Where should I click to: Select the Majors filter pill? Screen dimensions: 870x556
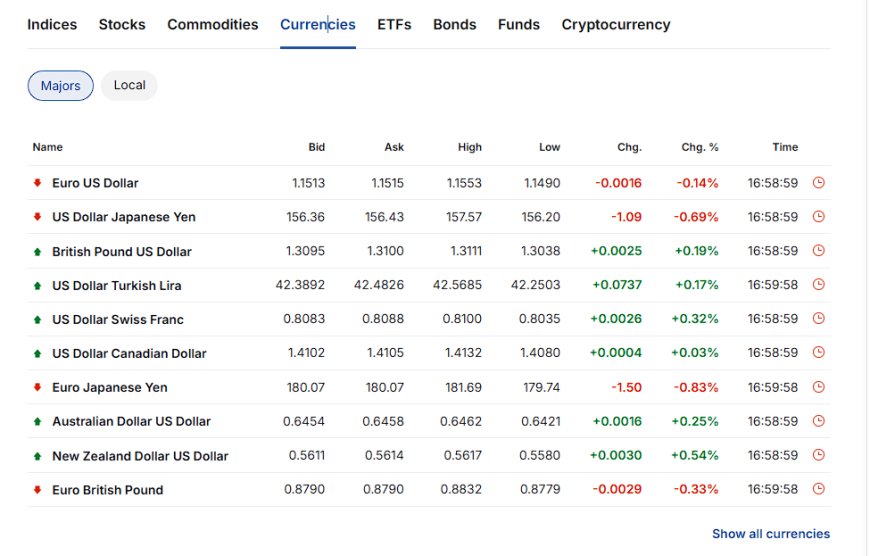click(x=60, y=85)
